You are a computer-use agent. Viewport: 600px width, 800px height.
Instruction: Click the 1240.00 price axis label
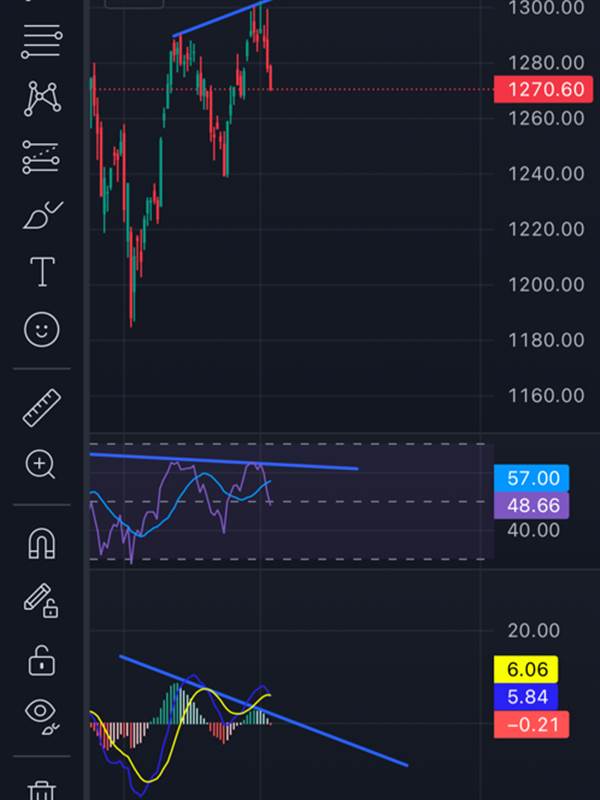pos(546,174)
